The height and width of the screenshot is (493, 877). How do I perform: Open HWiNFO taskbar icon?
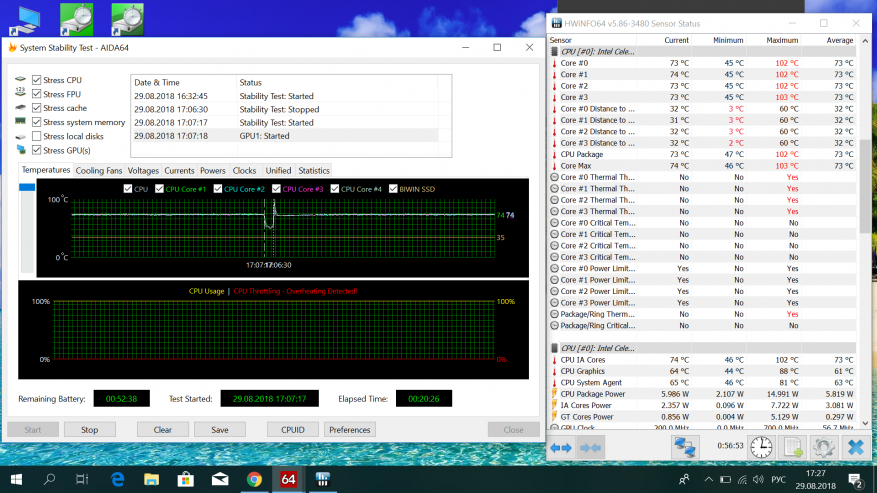pos(322,480)
